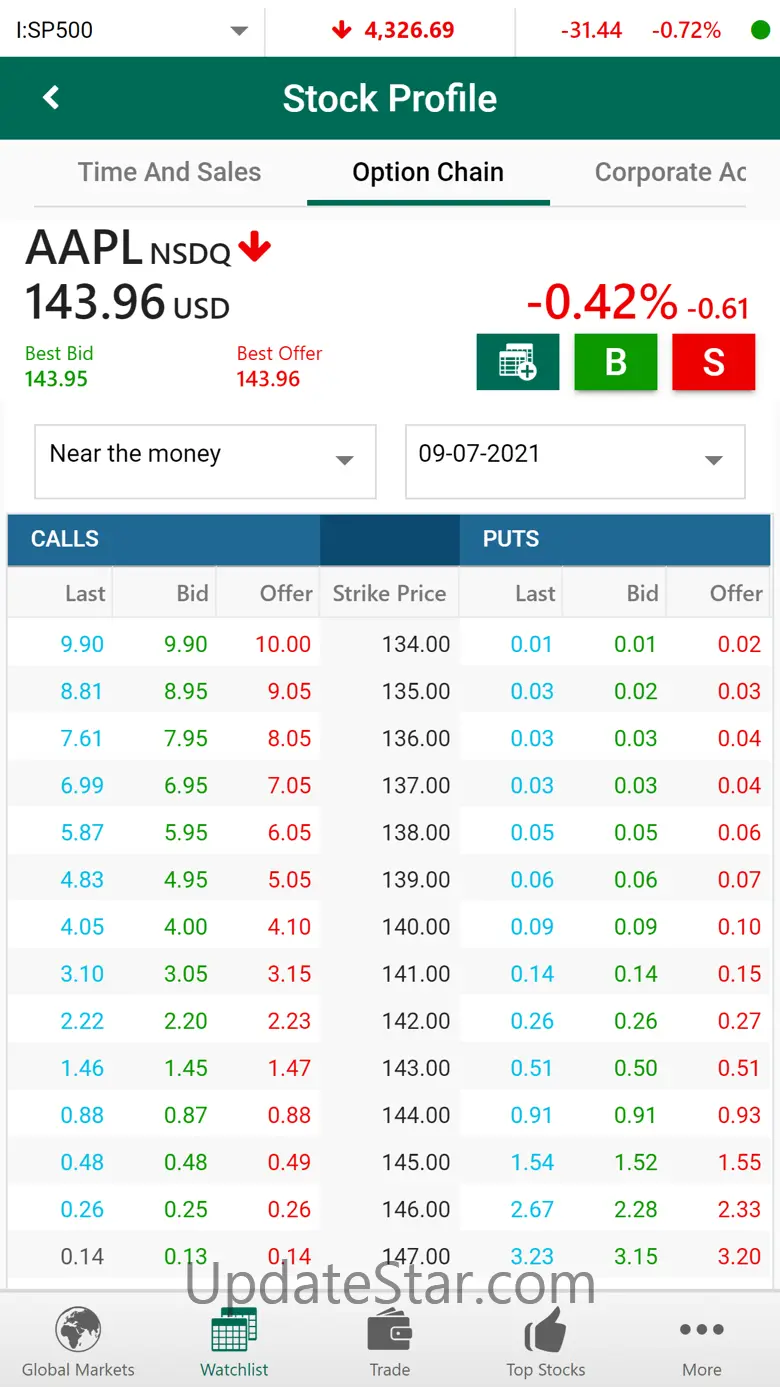Select the Option Chain tab
Viewport: 780px width, 1387px height.
tap(428, 172)
